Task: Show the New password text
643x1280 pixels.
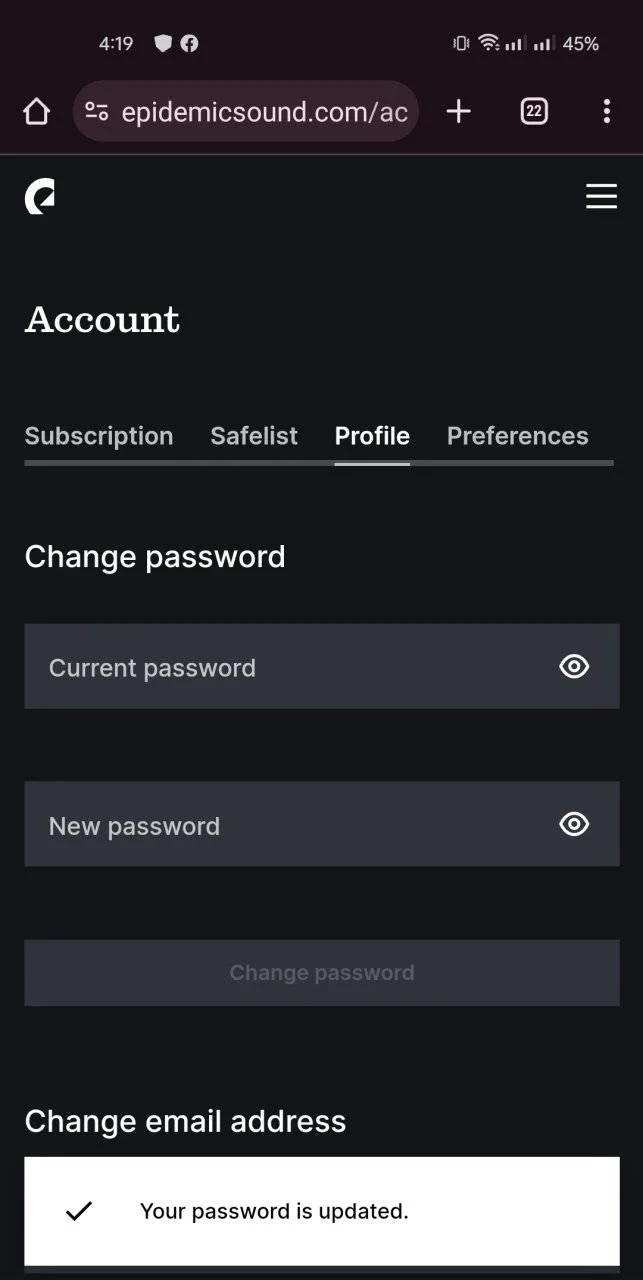Action: 574,824
